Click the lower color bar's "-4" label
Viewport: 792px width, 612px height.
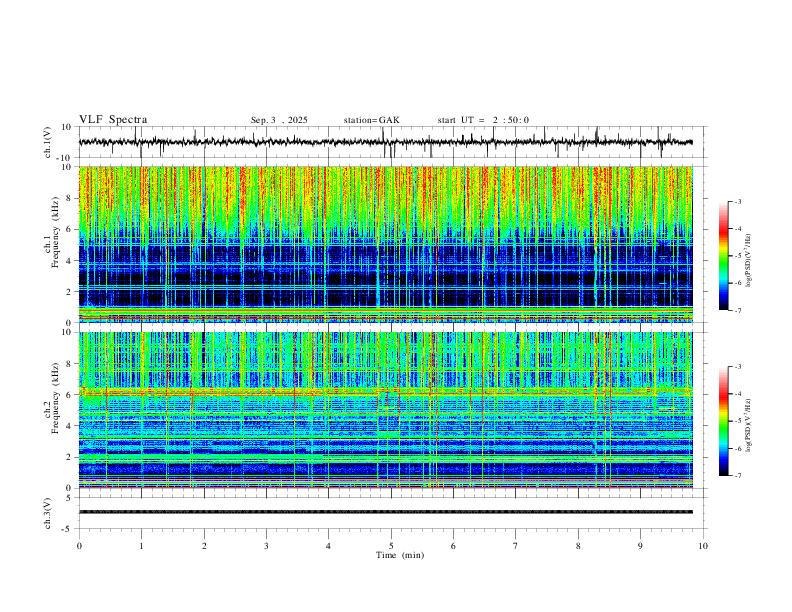point(737,394)
